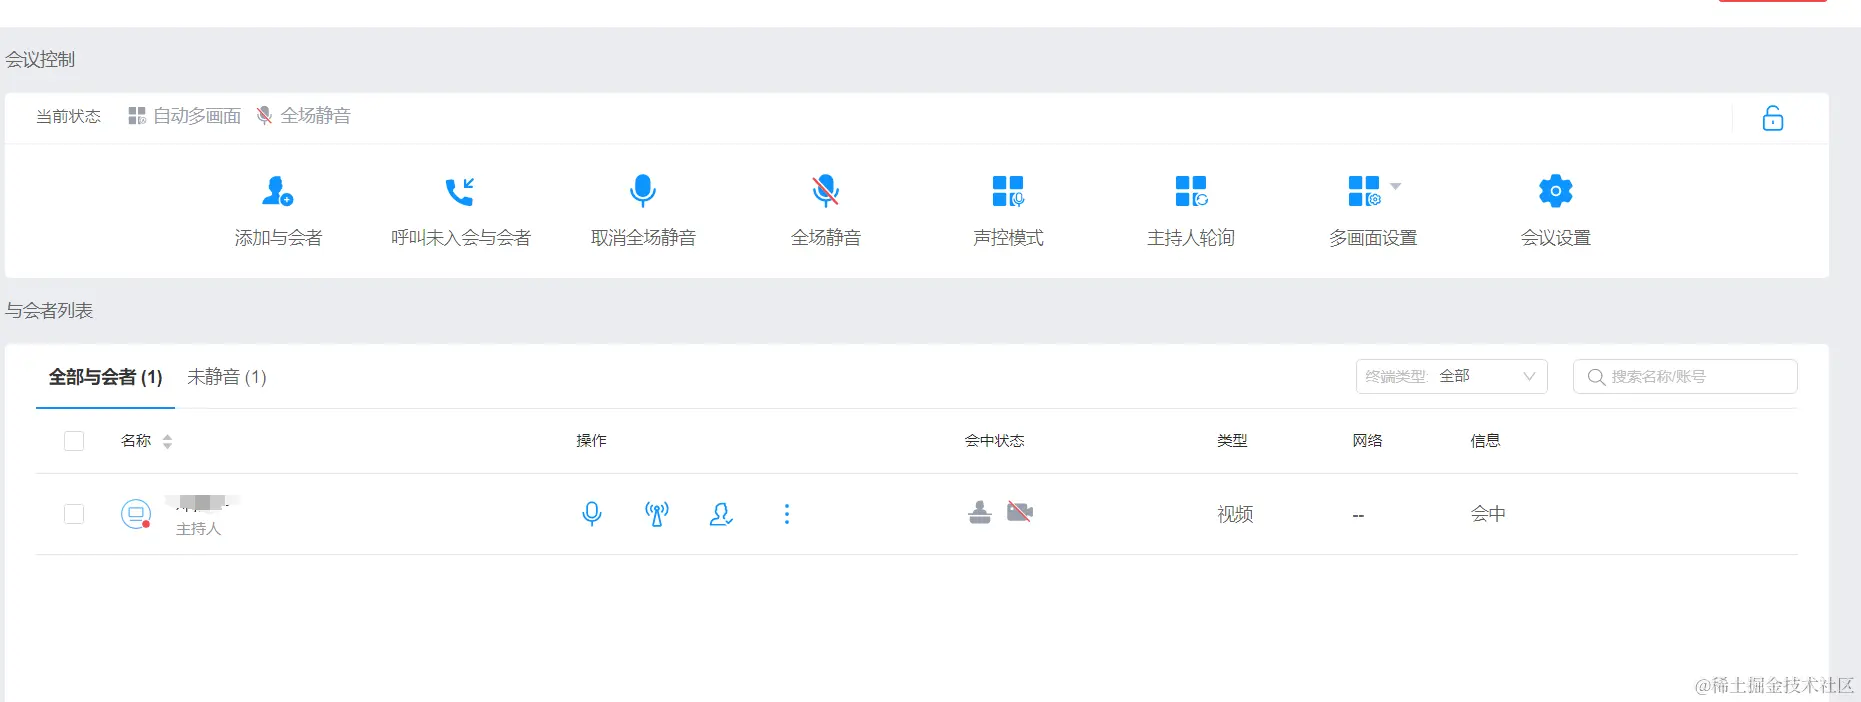Click the Add Participant (添加与会者) icon
Viewport: 1861px width, 702px height.
(278, 191)
